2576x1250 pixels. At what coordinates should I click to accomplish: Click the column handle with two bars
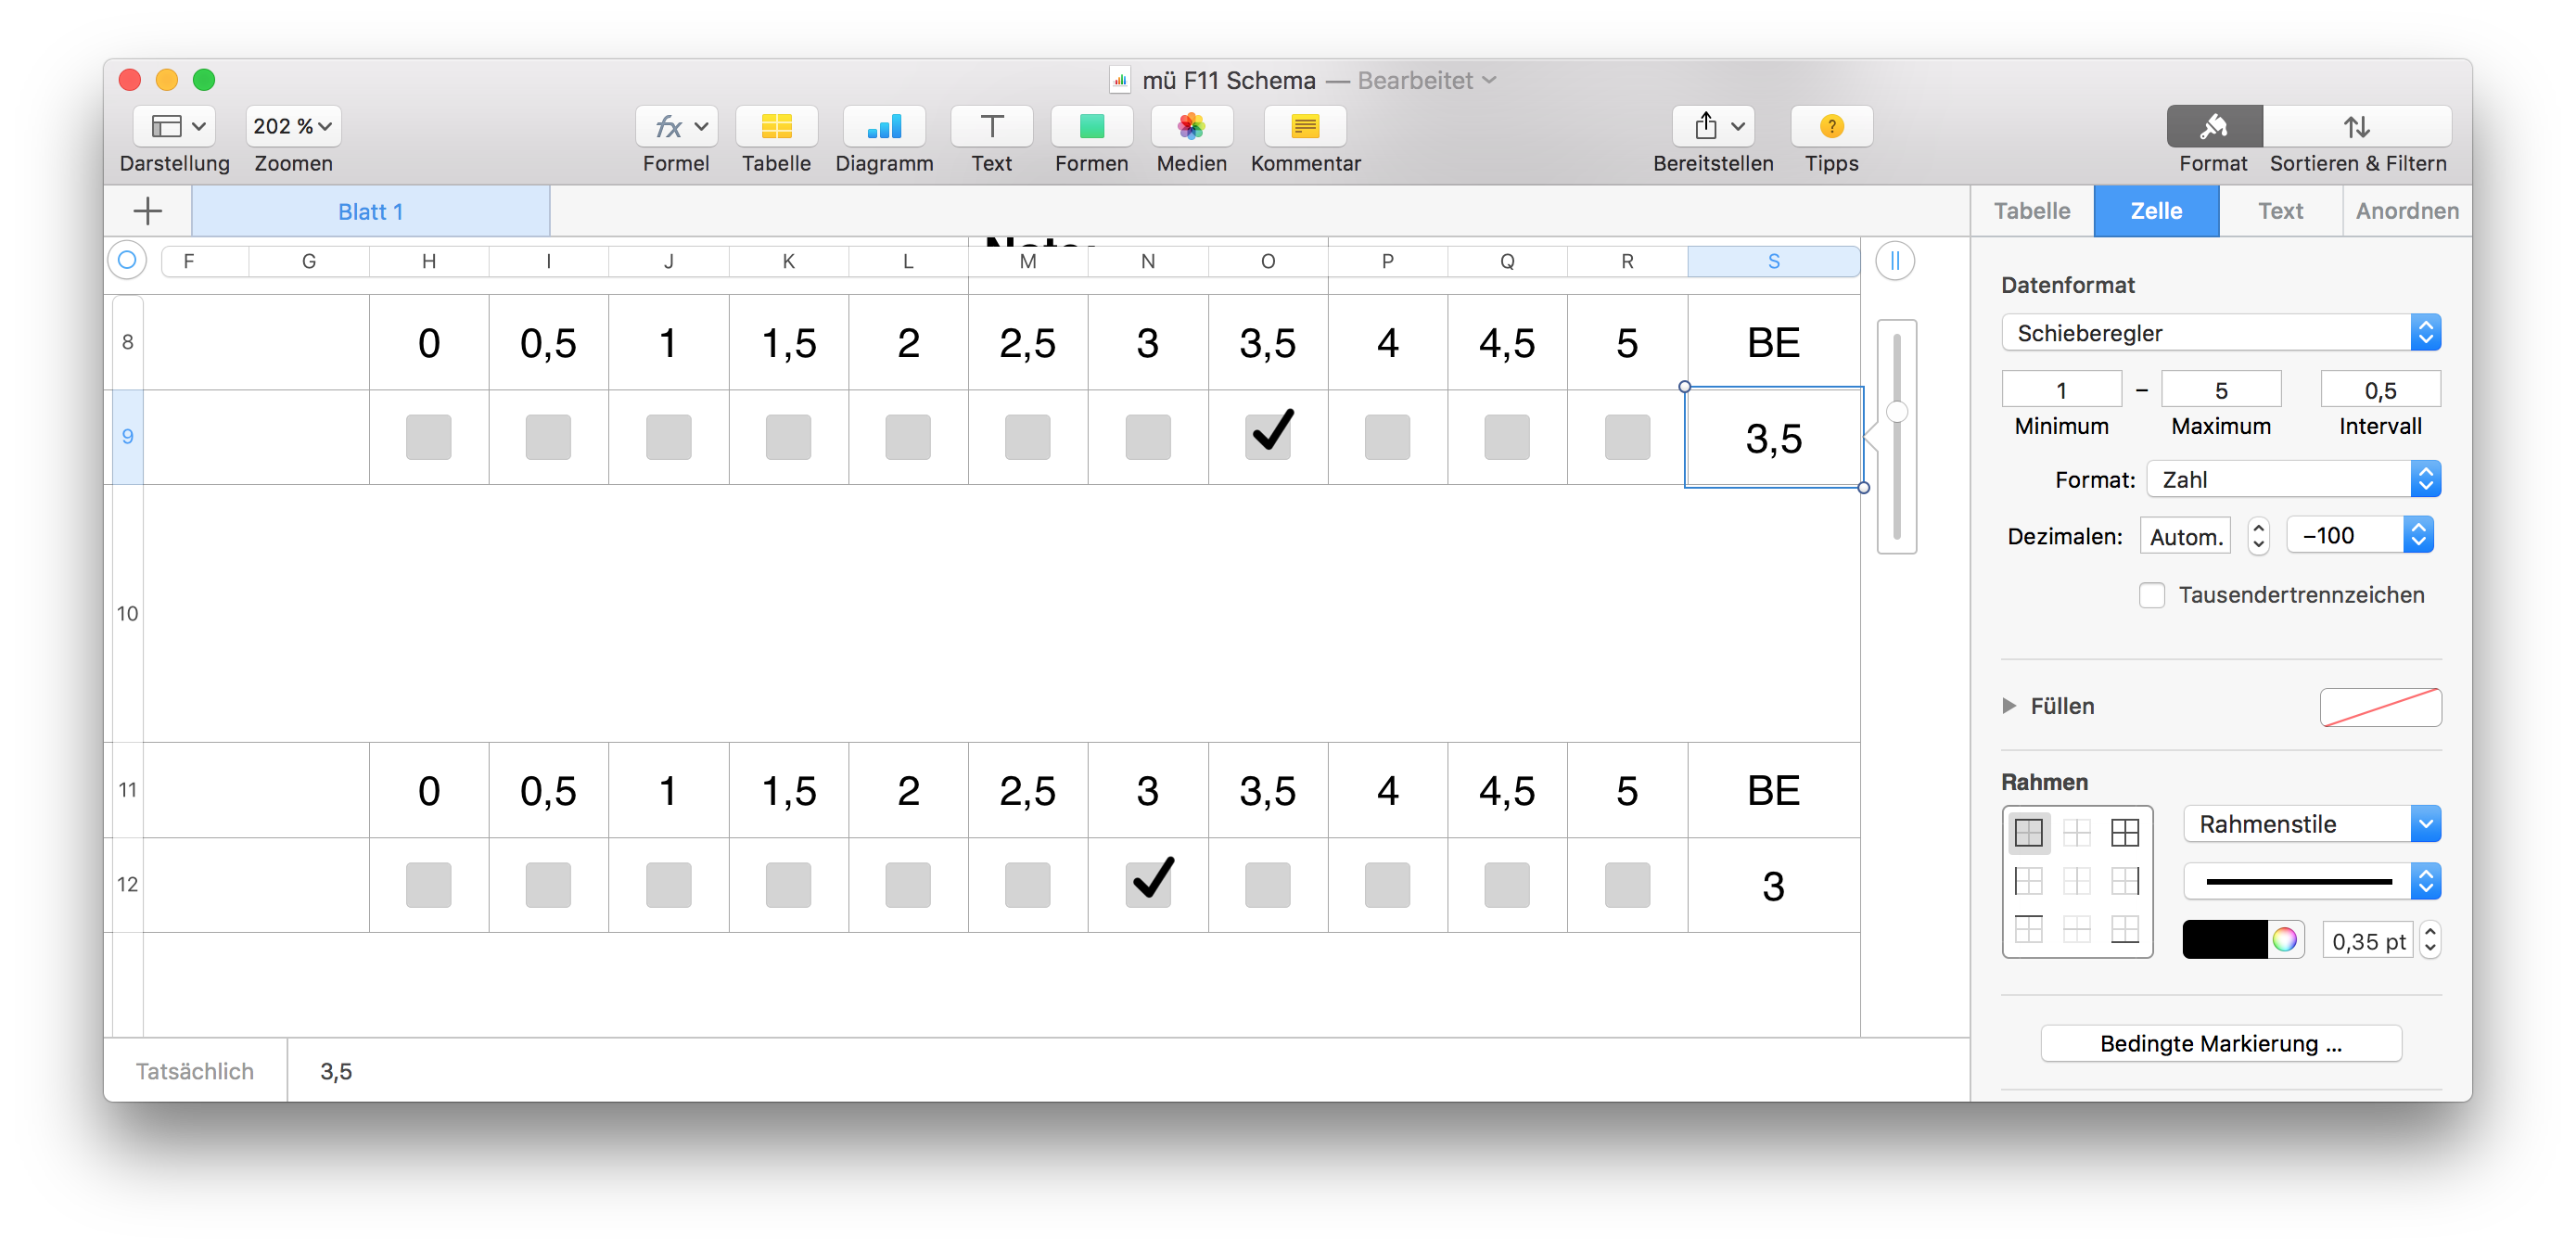(1895, 261)
